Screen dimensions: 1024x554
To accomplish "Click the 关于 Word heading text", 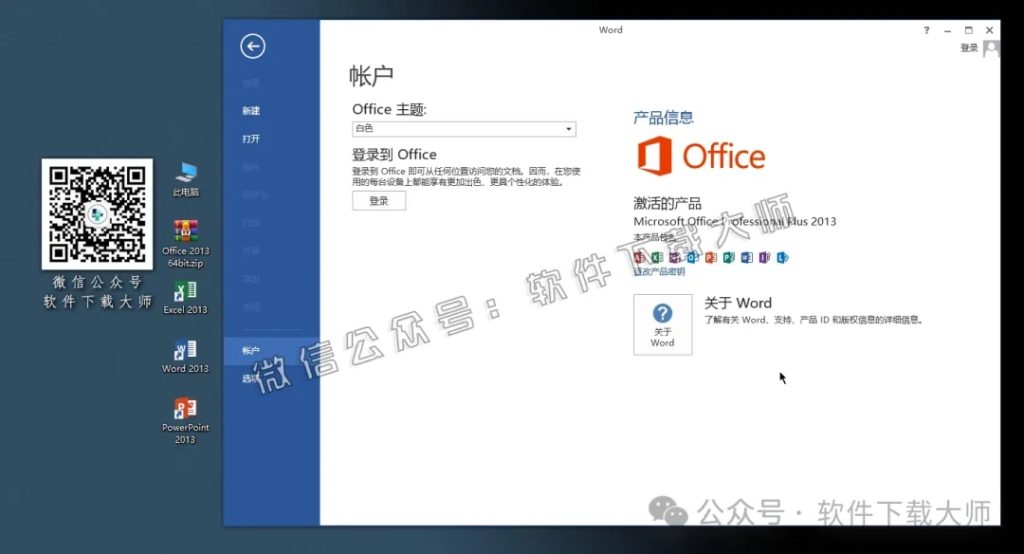I will point(737,303).
